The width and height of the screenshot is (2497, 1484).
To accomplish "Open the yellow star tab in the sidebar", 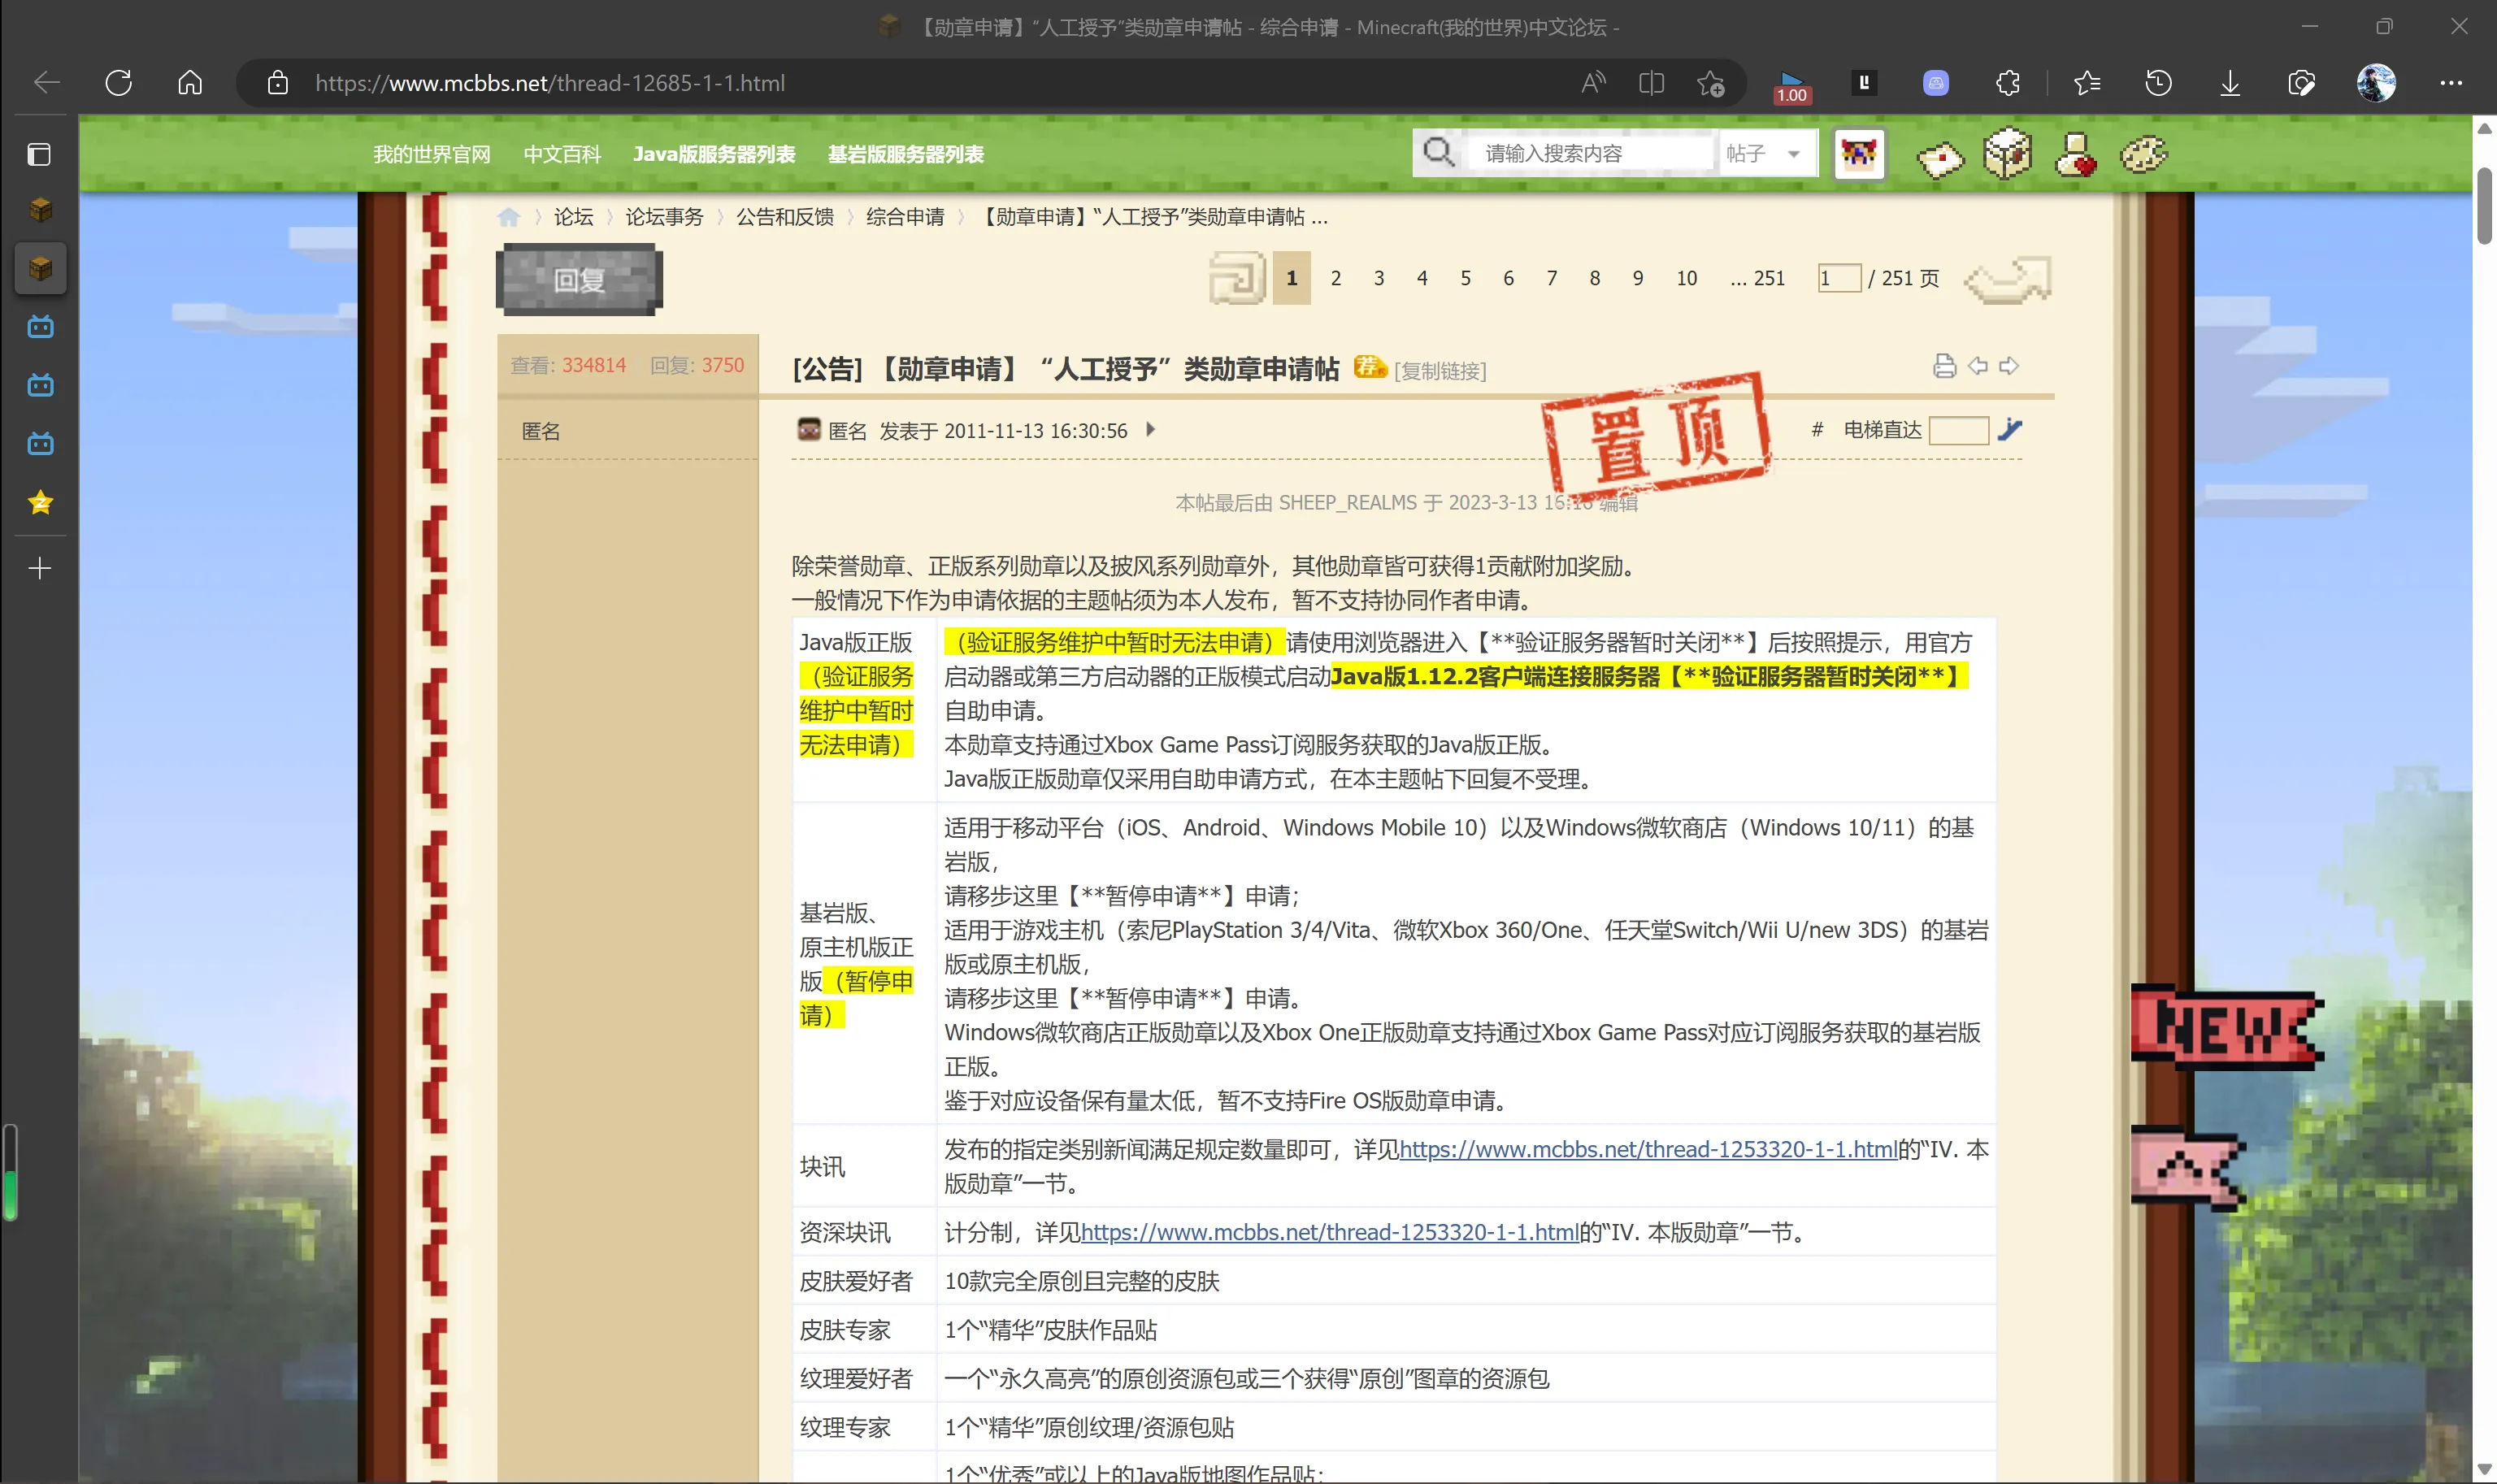I will pos(40,502).
